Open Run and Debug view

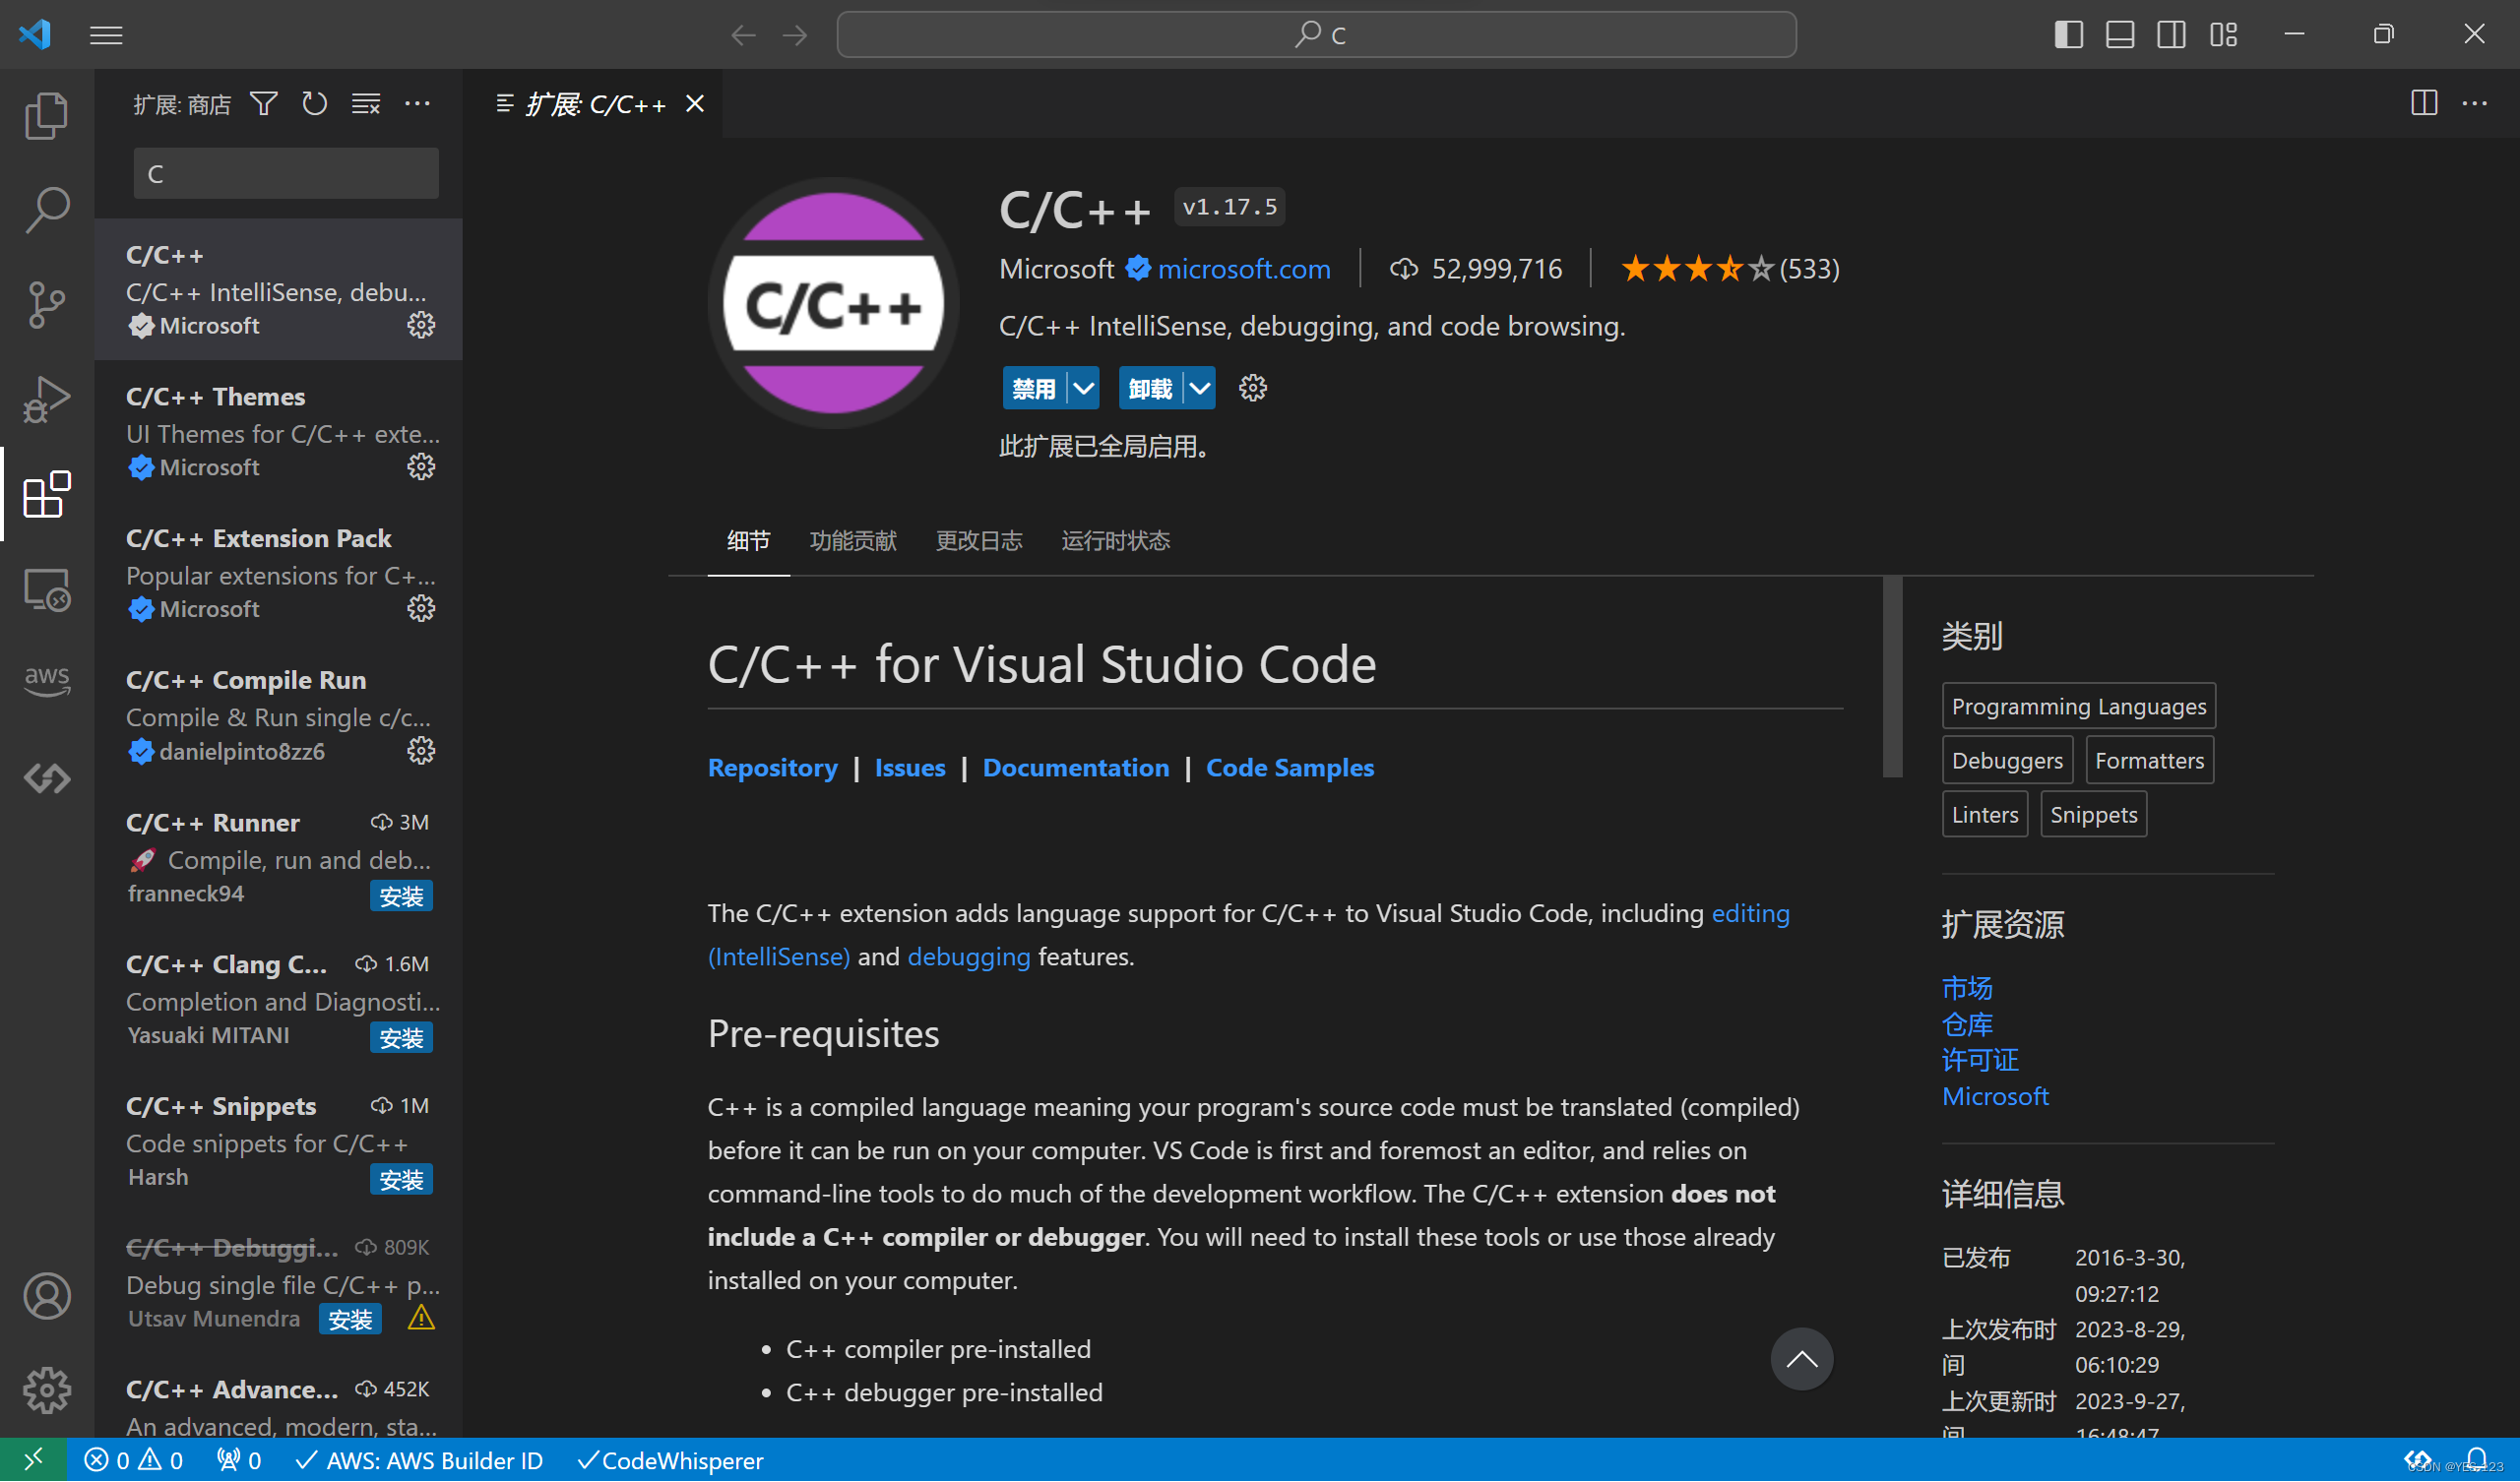pyautogui.click(x=46, y=399)
